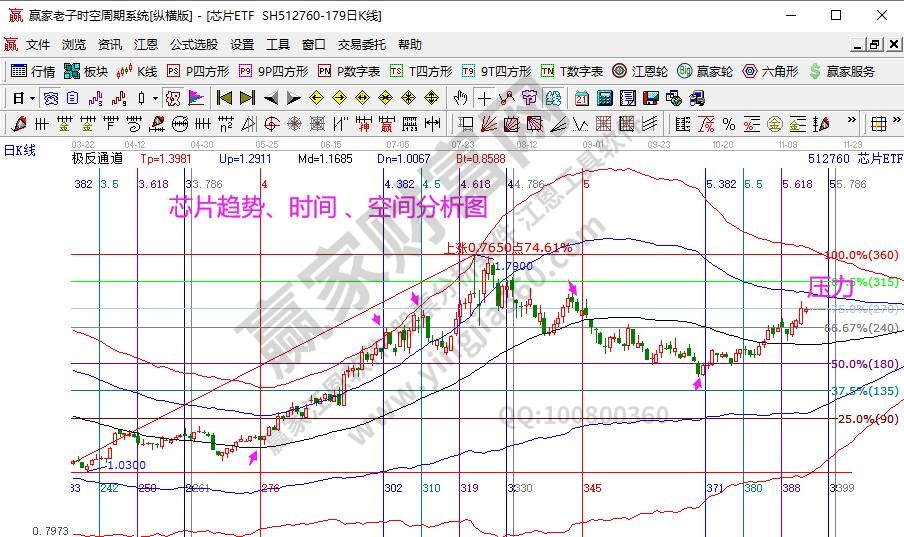This screenshot has height=537, width=904.
Task: Click the floppy disk save icon
Action: coord(651,98)
